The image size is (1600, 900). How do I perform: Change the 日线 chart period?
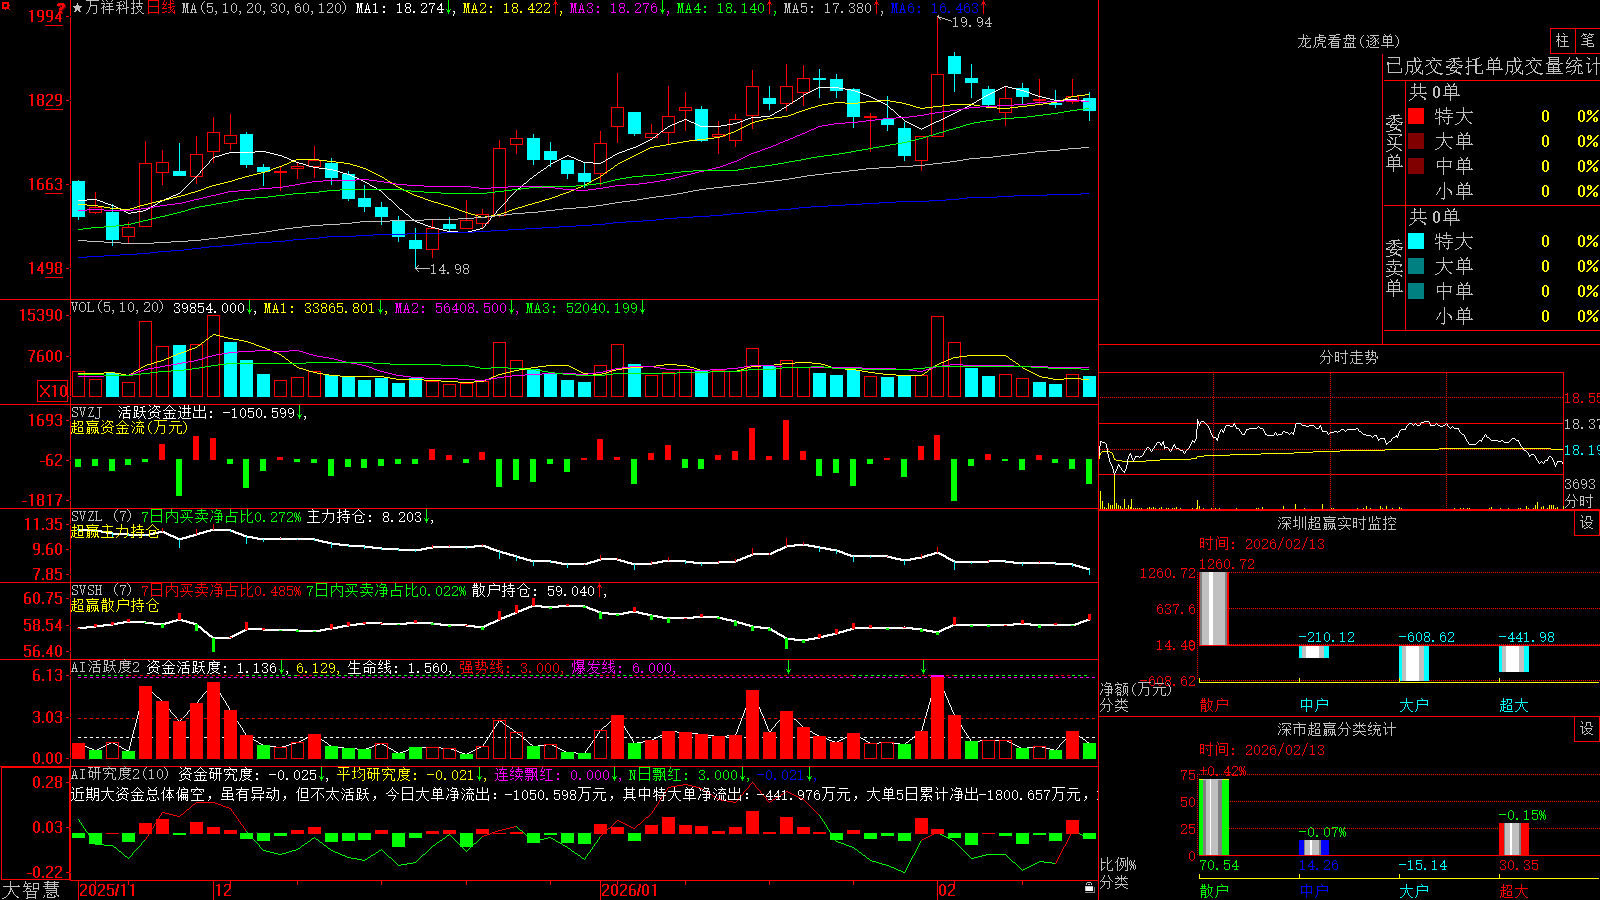click(x=161, y=8)
